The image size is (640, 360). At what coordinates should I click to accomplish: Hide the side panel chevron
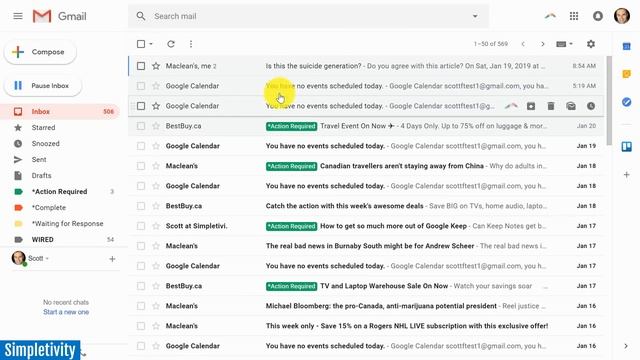[x=626, y=346]
